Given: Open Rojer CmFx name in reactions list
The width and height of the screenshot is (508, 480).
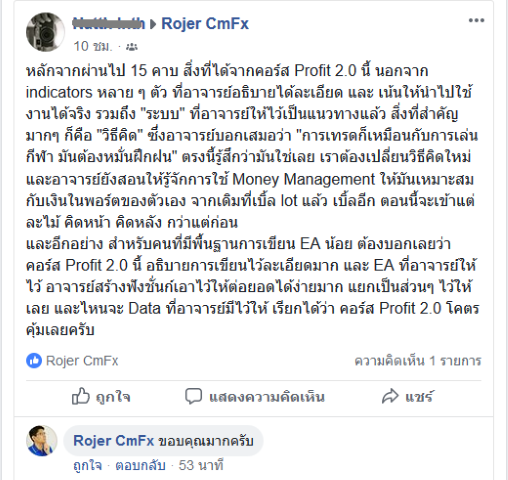Looking at the screenshot, I should pos(82,361).
